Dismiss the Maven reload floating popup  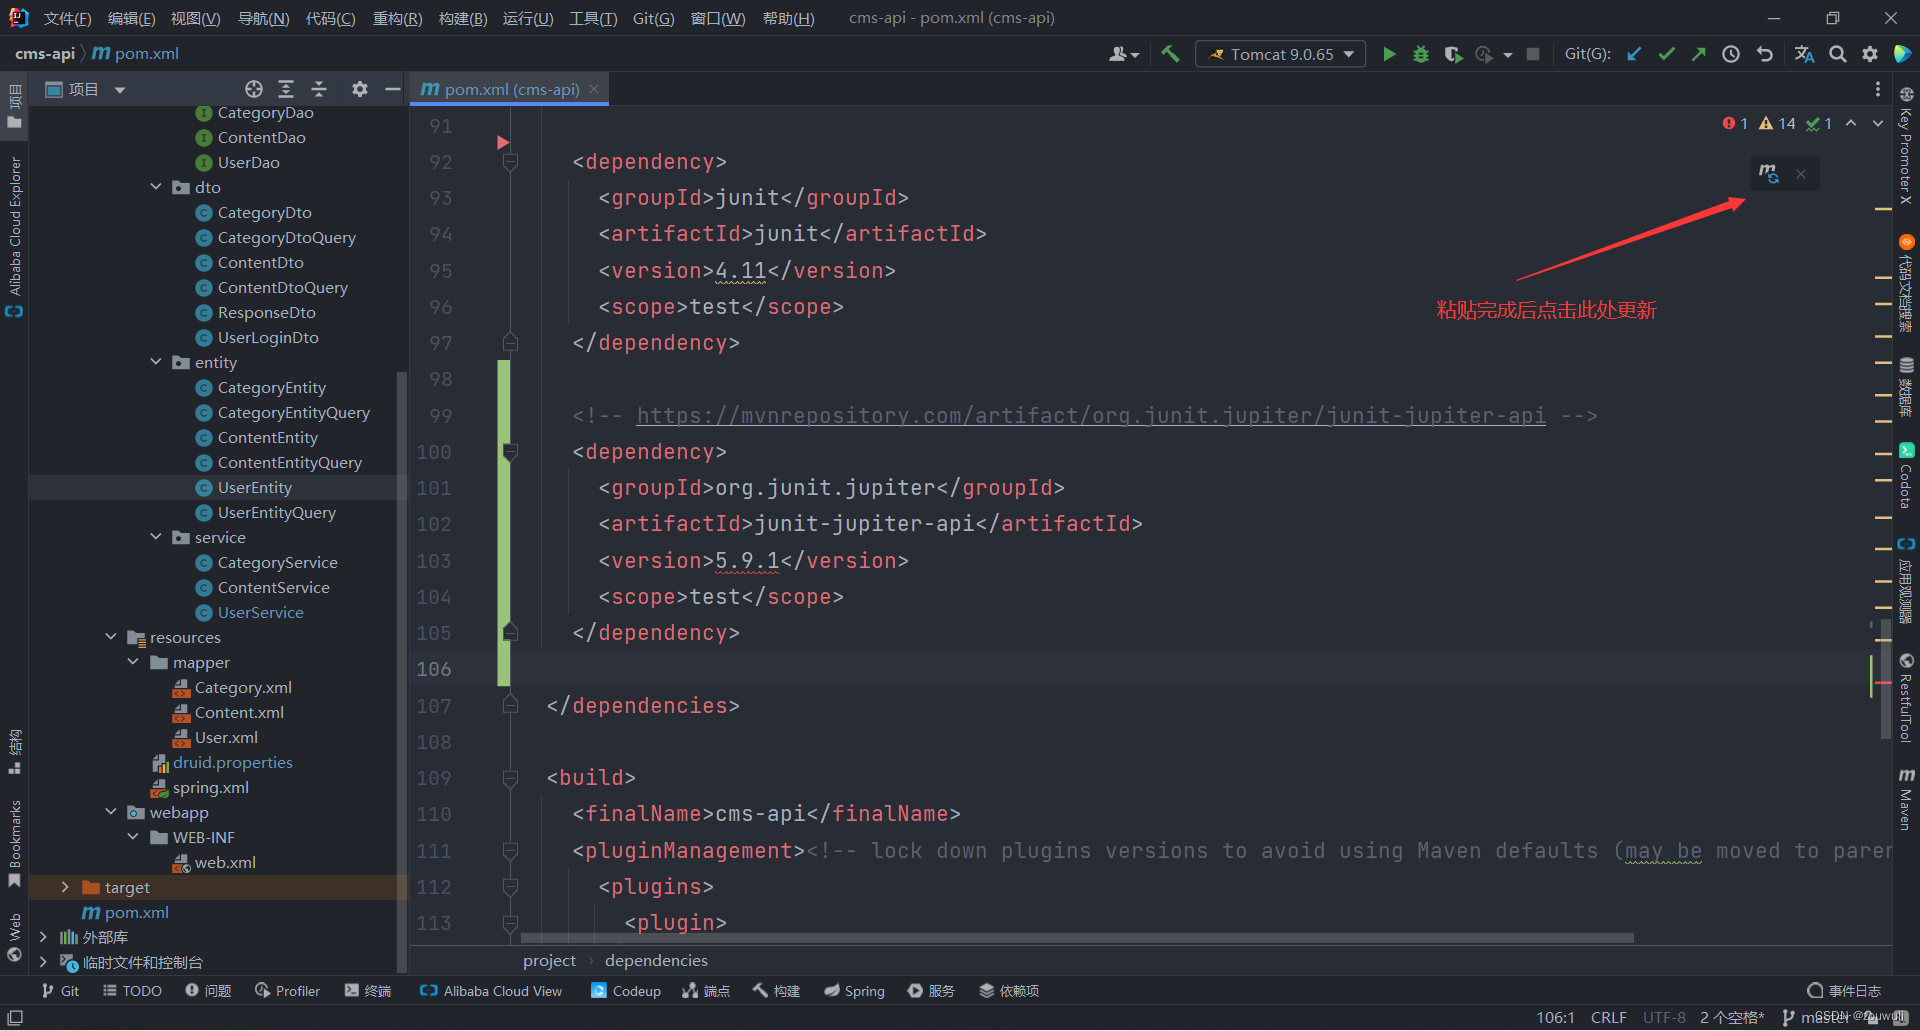1801,174
